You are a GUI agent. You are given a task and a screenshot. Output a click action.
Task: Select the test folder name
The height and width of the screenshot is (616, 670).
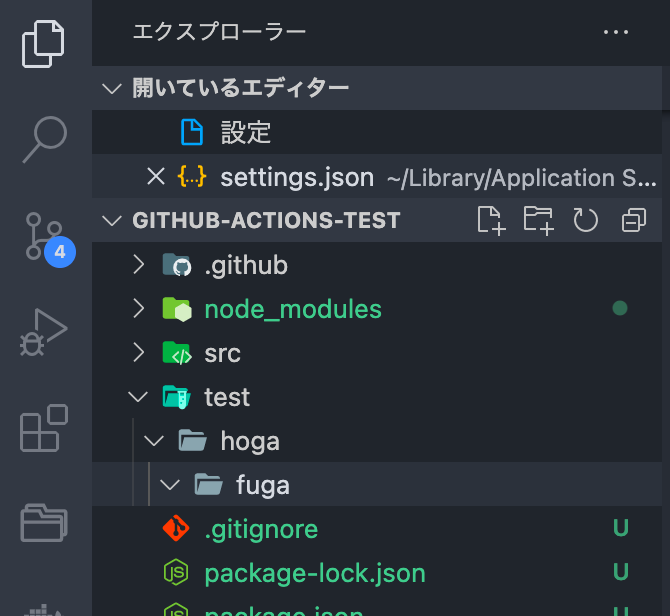click(227, 397)
